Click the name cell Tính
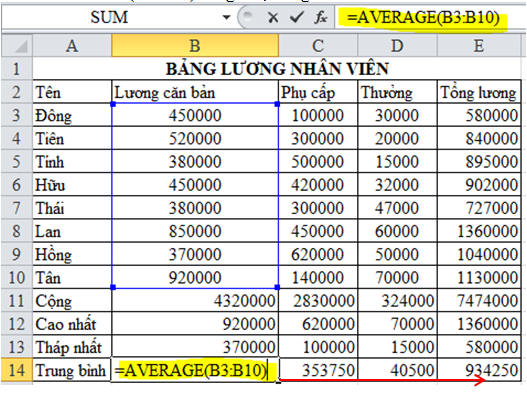This screenshot has width=527, height=393. (72, 162)
